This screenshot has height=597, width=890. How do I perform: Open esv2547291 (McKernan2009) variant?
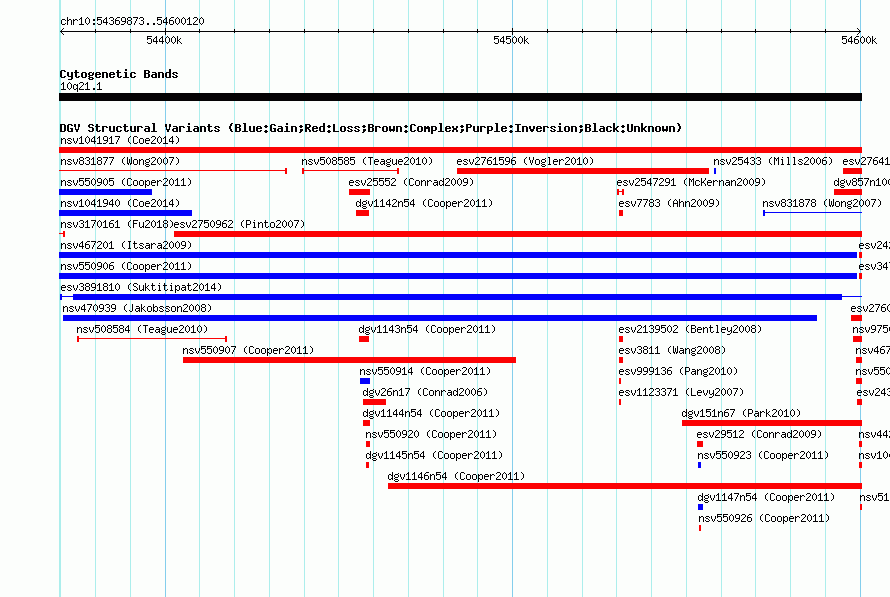691,182
